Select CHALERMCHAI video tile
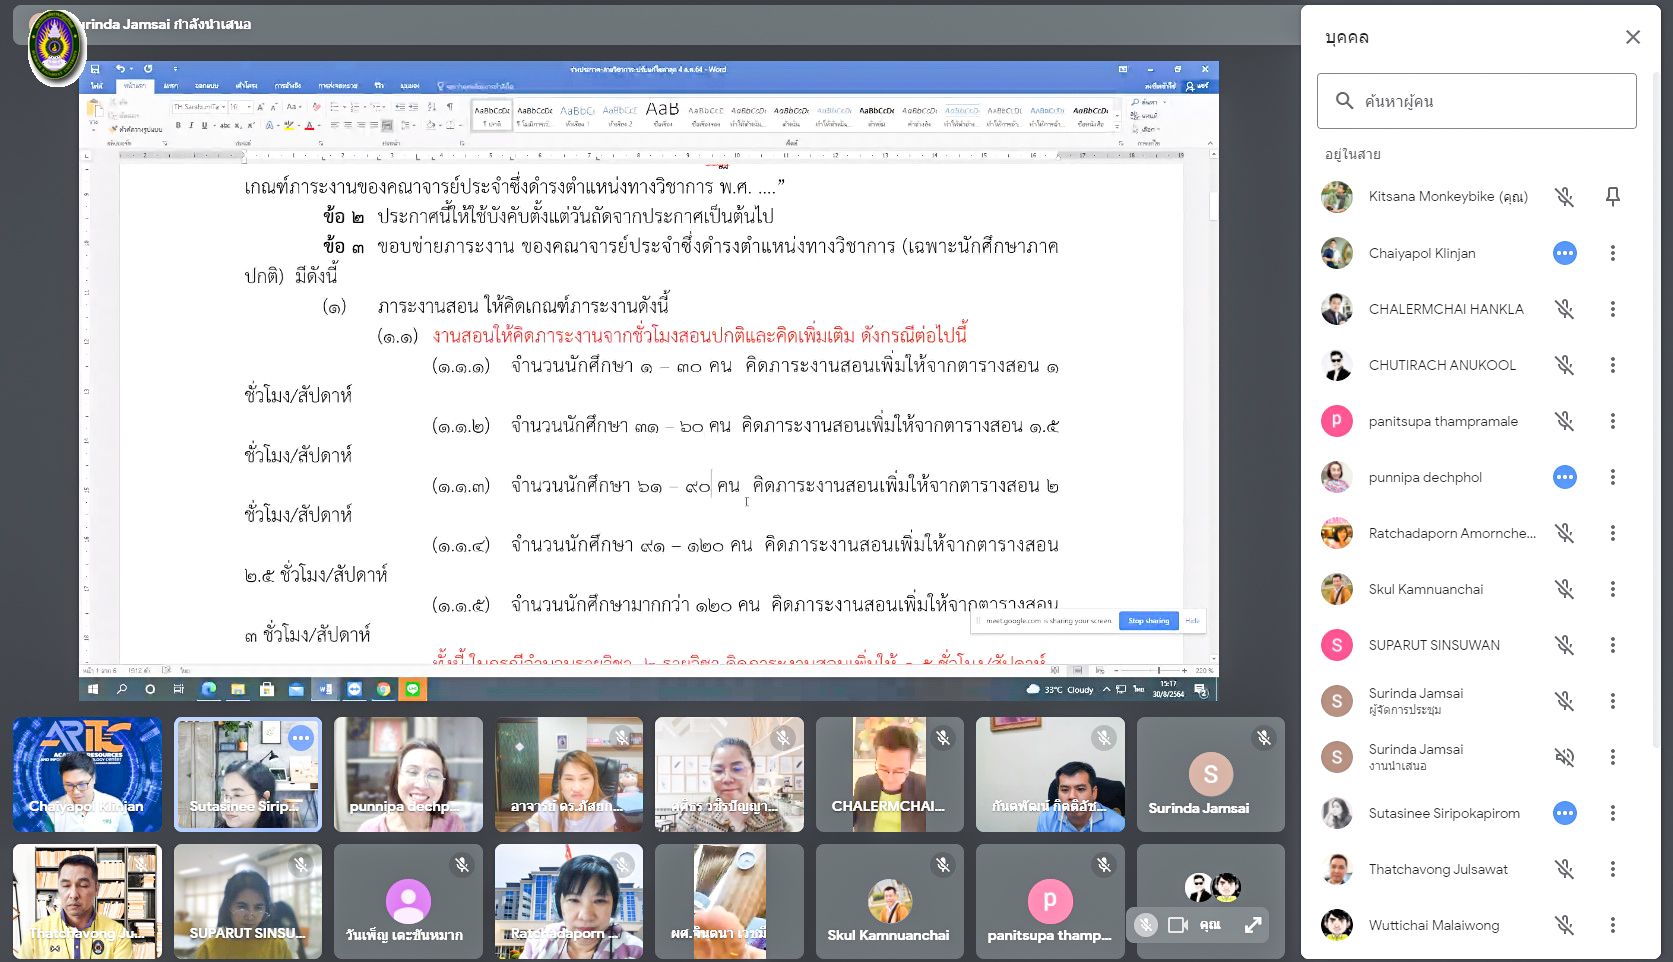 890,774
